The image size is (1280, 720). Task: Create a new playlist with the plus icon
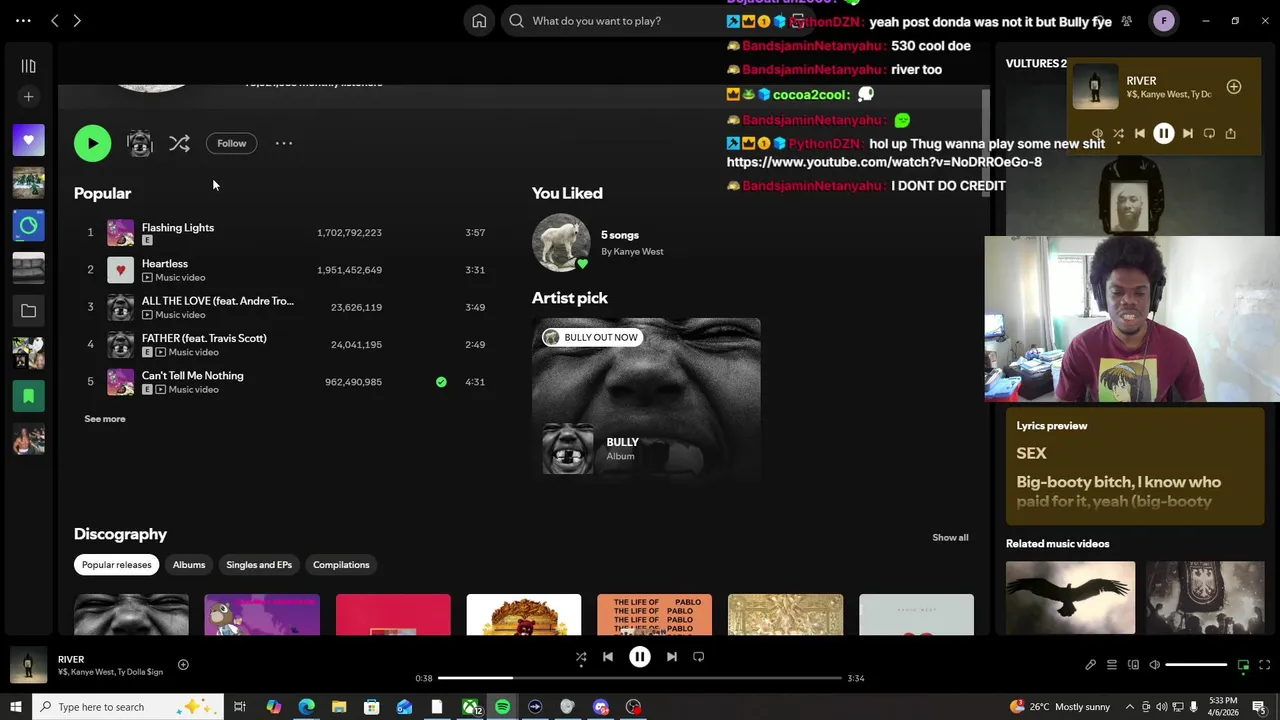[x=28, y=97]
